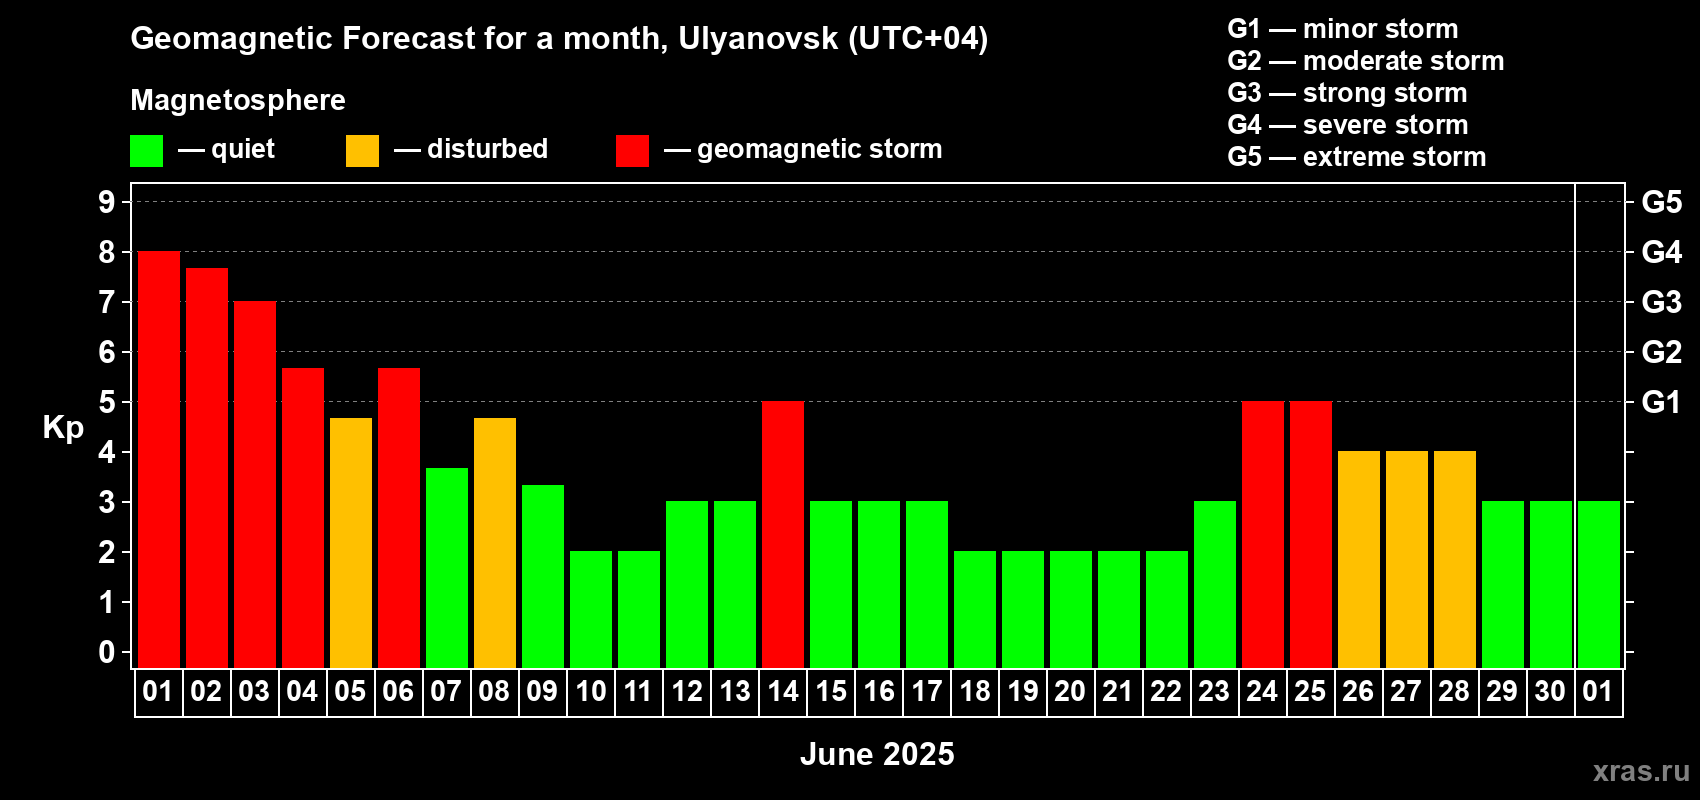Image resolution: width=1700 pixels, height=800 pixels.
Task: Select the red bar for June 02
Action: pyautogui.click(x=207, y=468)
